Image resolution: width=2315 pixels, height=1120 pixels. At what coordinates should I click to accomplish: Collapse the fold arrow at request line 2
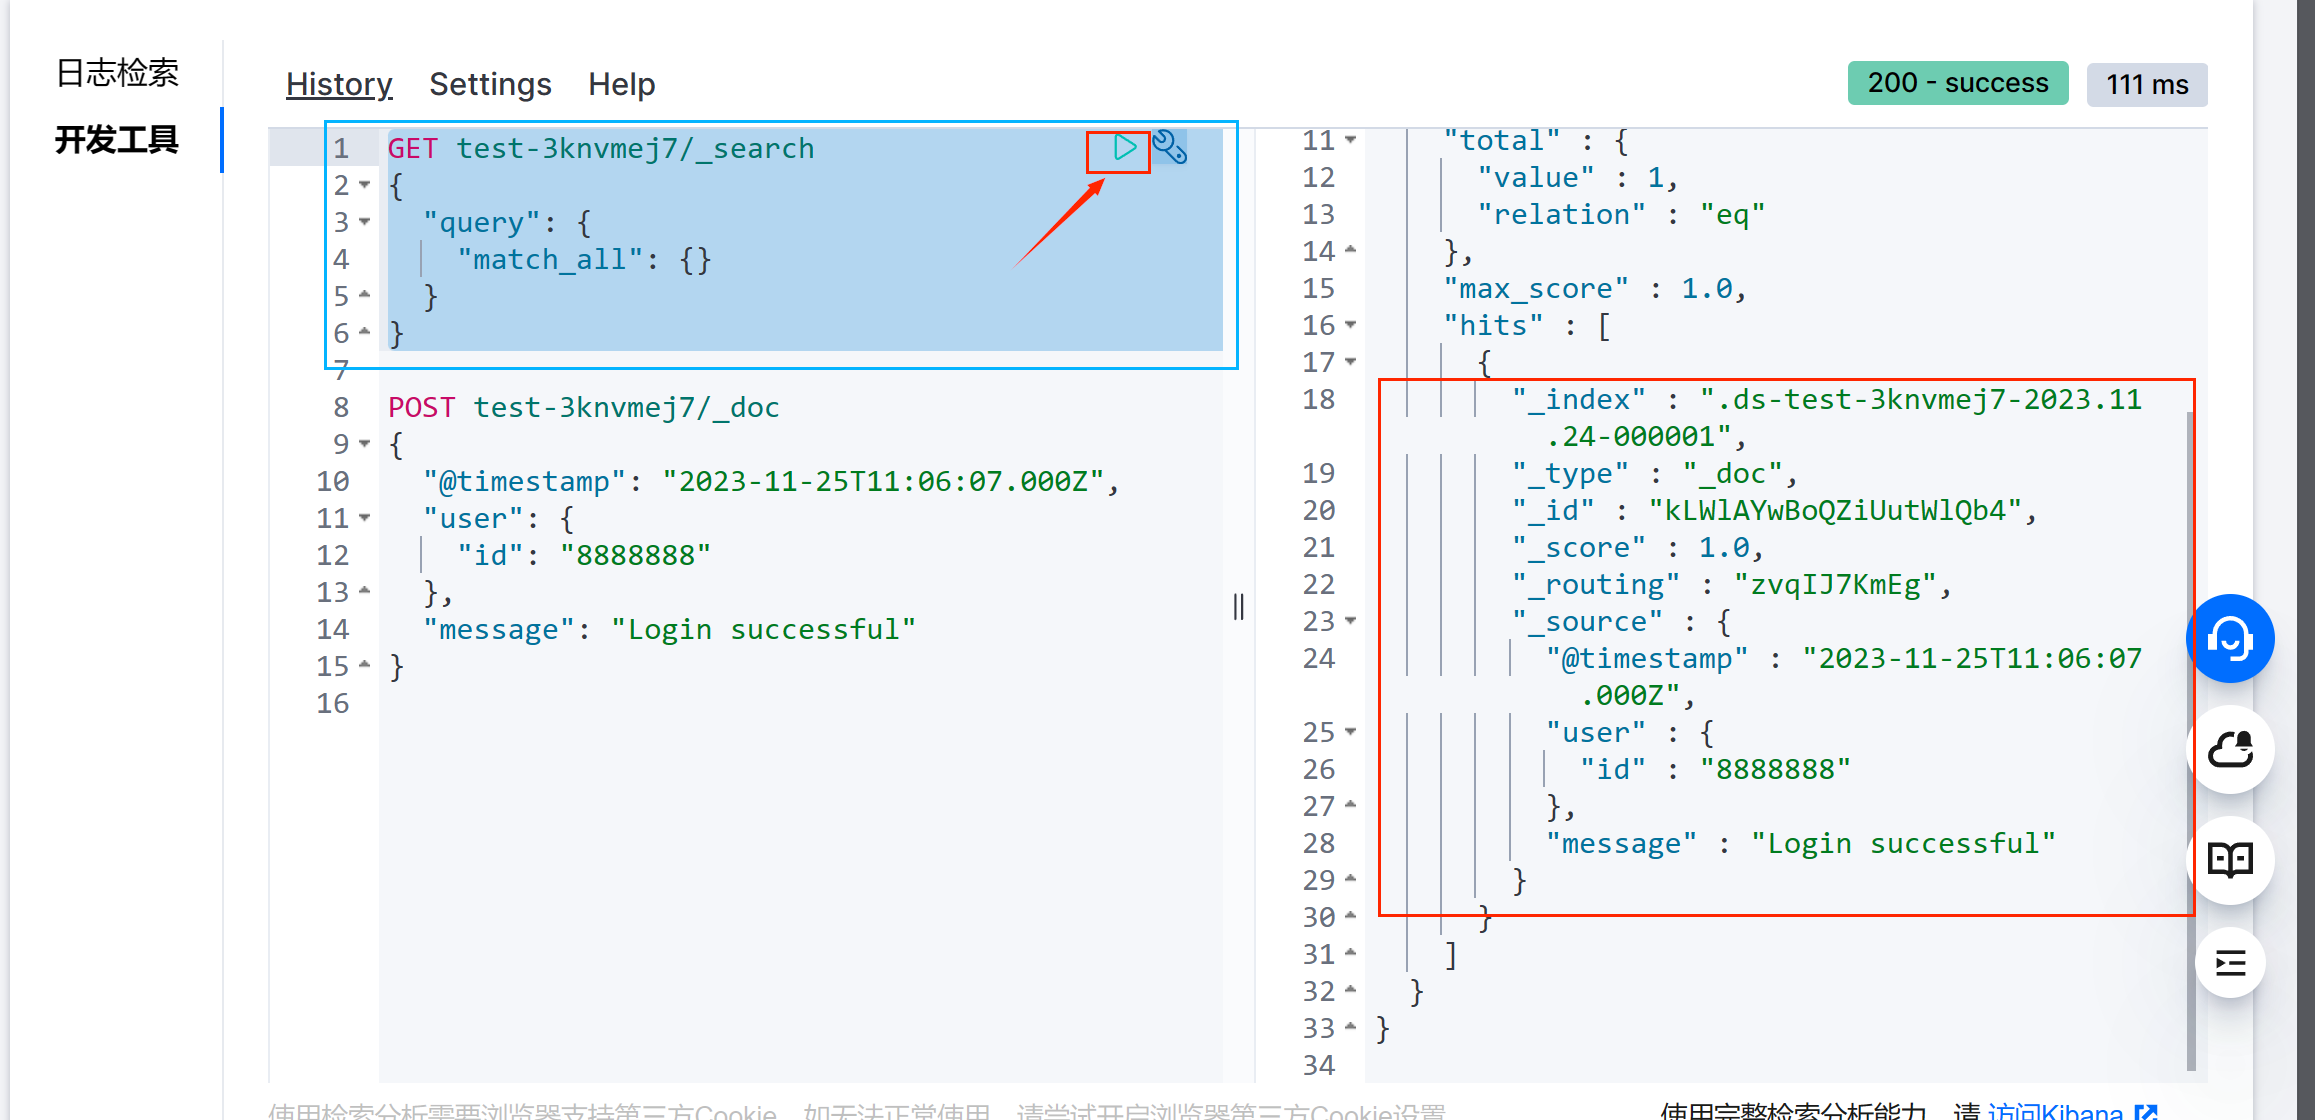click(x=365, y=185)
